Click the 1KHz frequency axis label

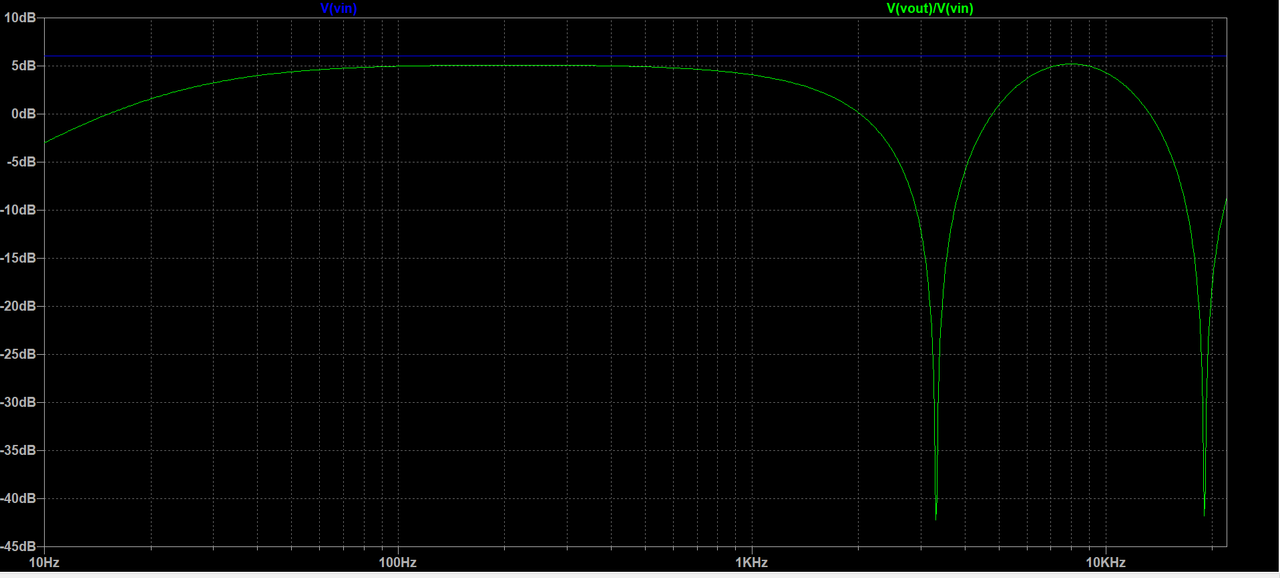click(x=751, y=563)
